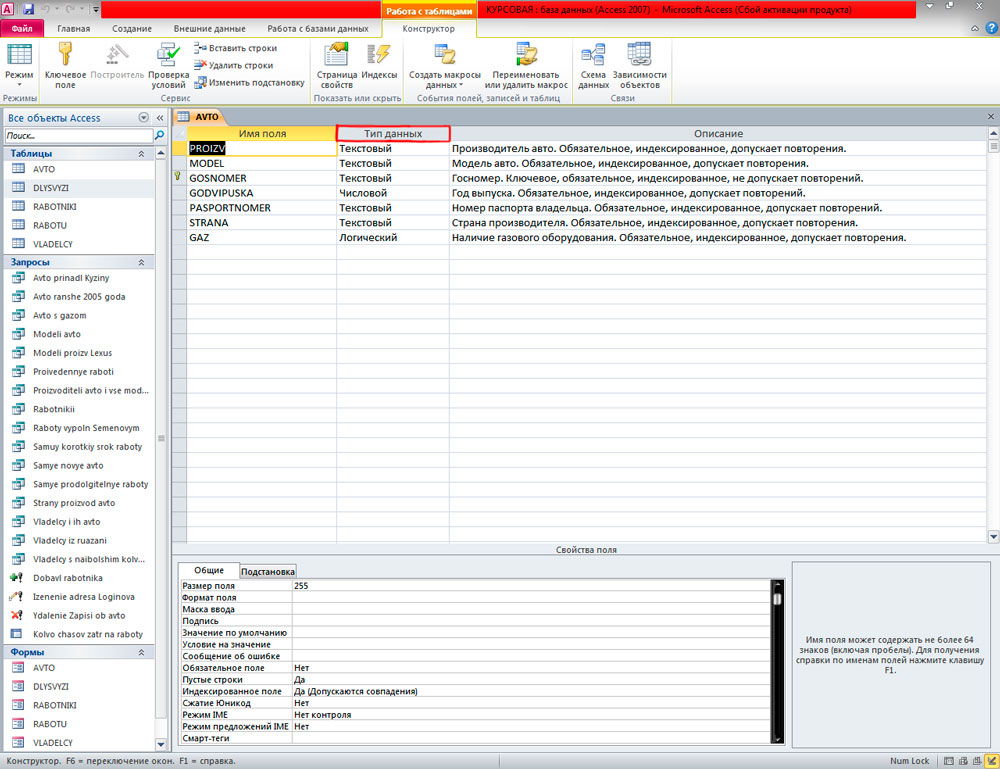1000x769 pixels.
Task: Collapse the navigation pane with the double chevron
Action: (x=160, y=118)
